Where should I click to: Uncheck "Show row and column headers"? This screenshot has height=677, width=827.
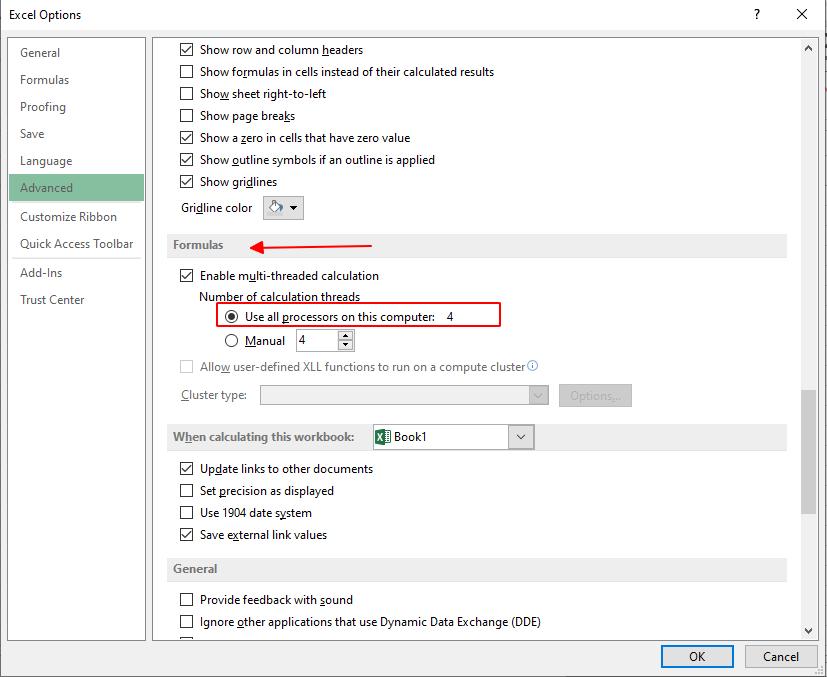tap(185, 50)
